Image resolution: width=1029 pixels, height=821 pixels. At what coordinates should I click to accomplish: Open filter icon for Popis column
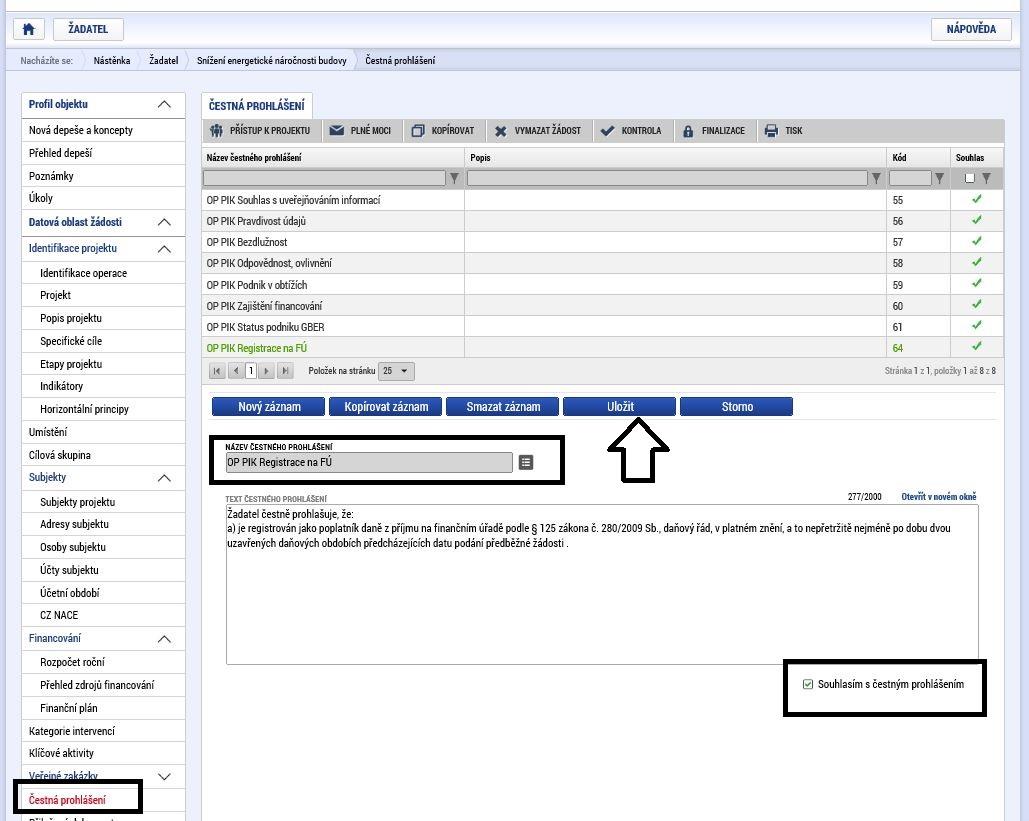875,178
